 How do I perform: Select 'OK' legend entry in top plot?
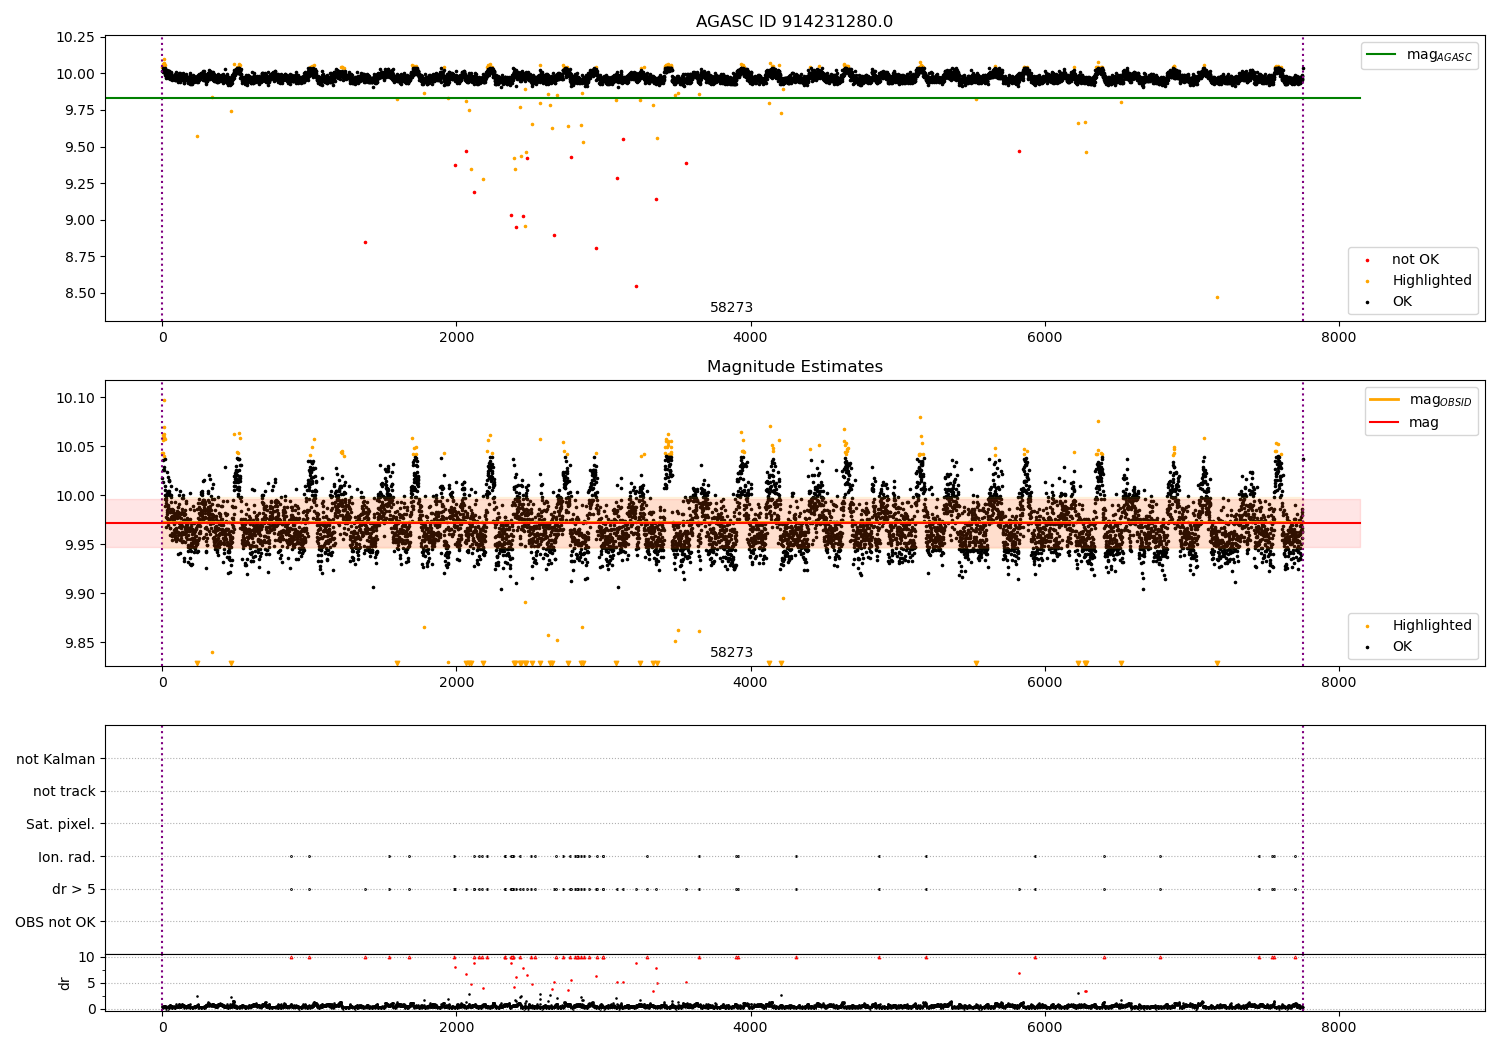[x=1402, y=302]
